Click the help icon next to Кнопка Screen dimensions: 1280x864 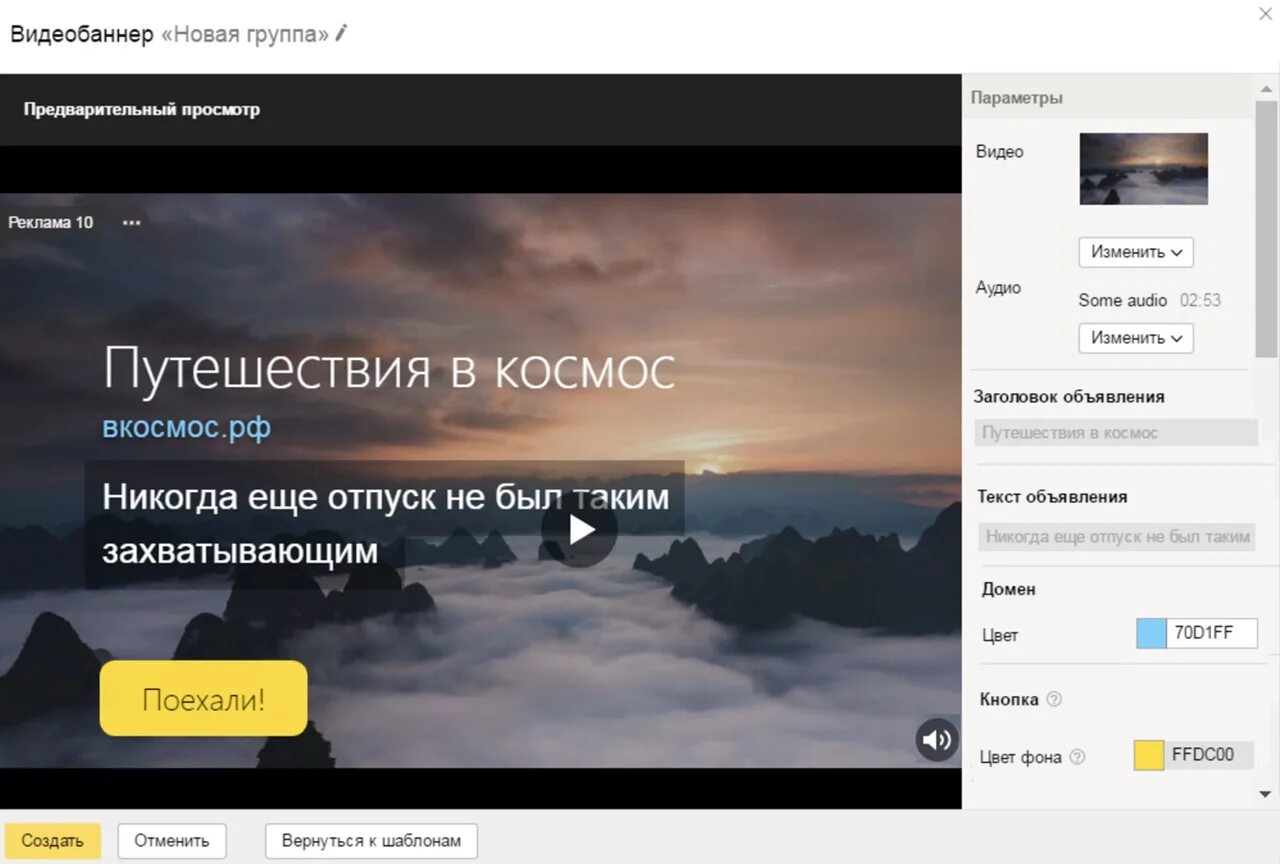click(x=1053, y=699)
